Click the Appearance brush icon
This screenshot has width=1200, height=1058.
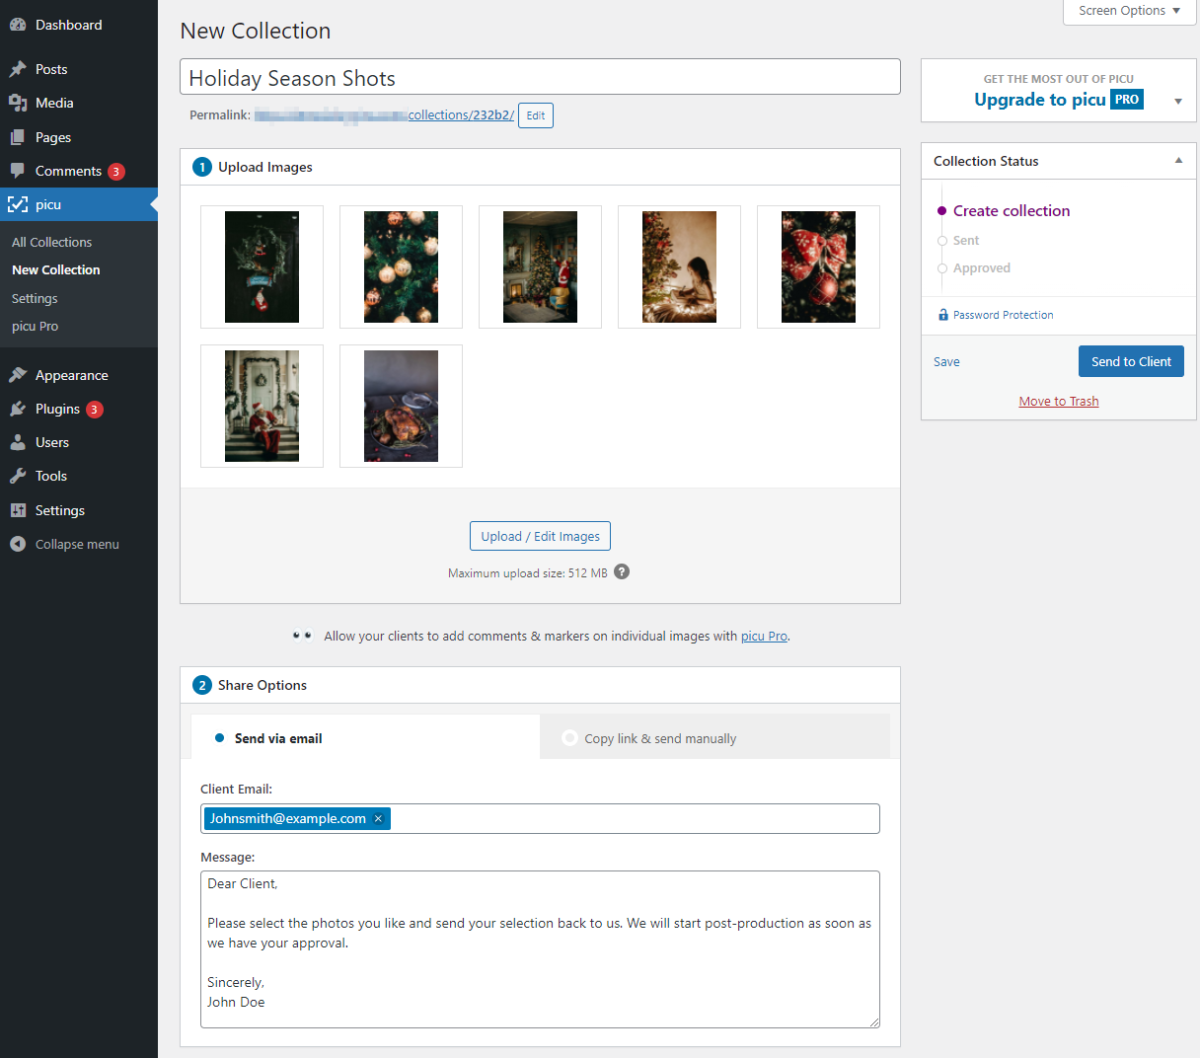point(18,375)
